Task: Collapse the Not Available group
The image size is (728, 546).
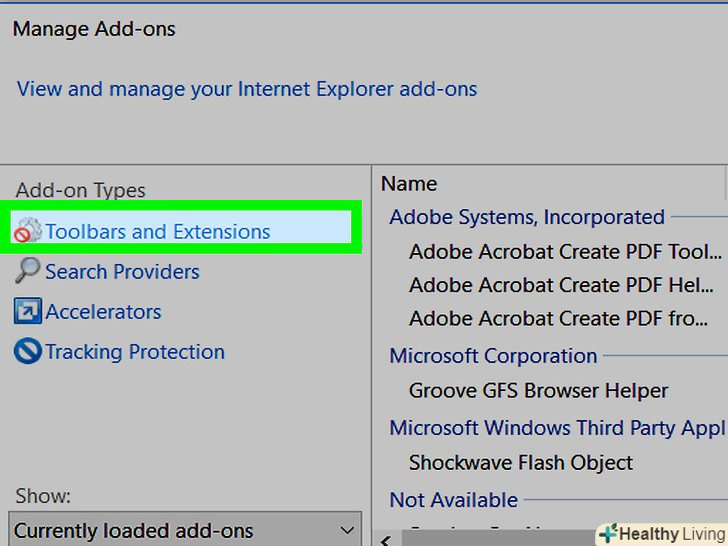Action: [x=453, y=500]
